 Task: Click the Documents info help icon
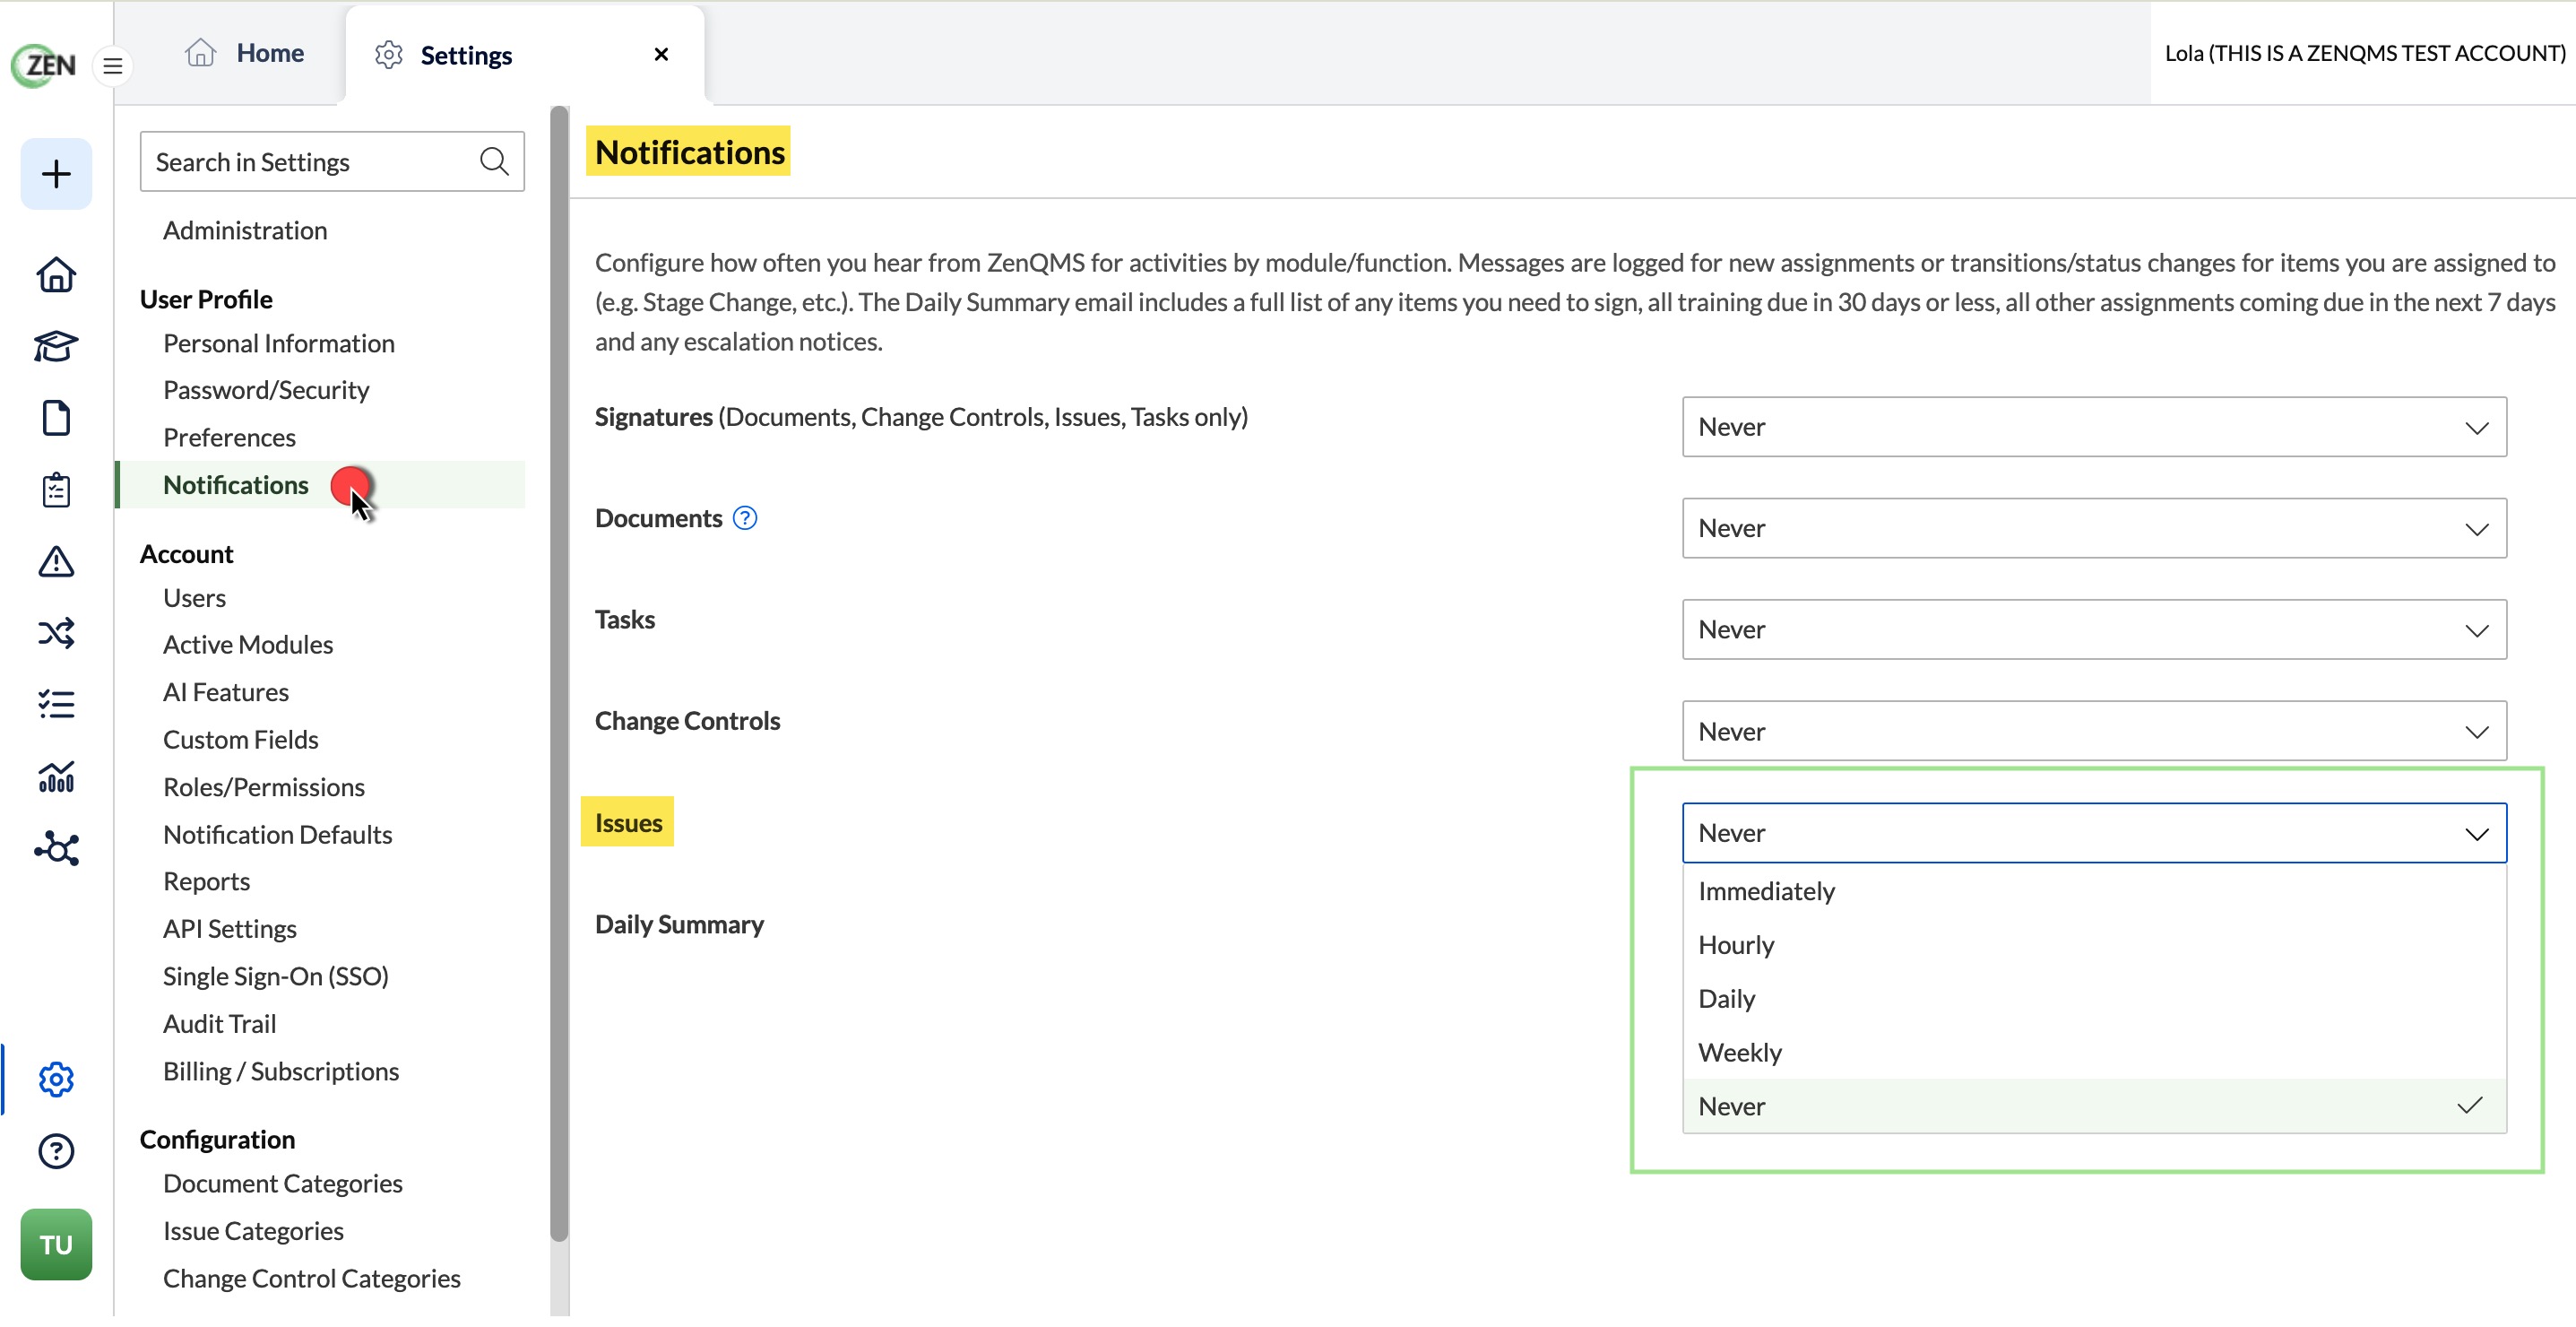coord(745,518)
